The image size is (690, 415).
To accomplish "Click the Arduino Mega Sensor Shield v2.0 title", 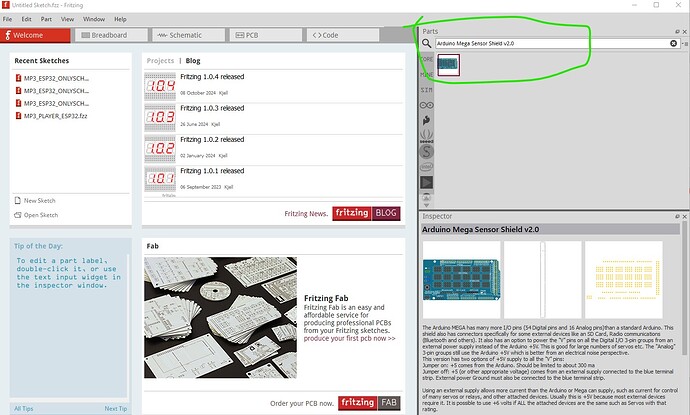I will point(481,229).
